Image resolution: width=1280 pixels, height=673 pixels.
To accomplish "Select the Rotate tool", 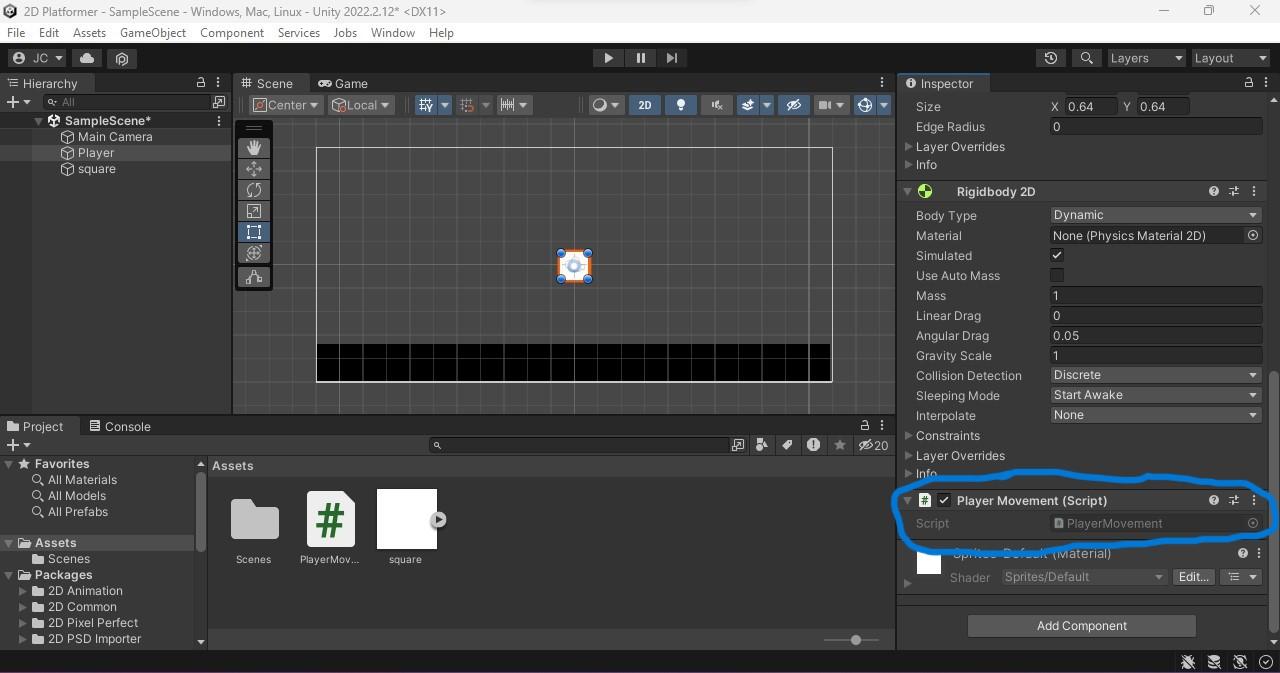I will pos(253,189).
